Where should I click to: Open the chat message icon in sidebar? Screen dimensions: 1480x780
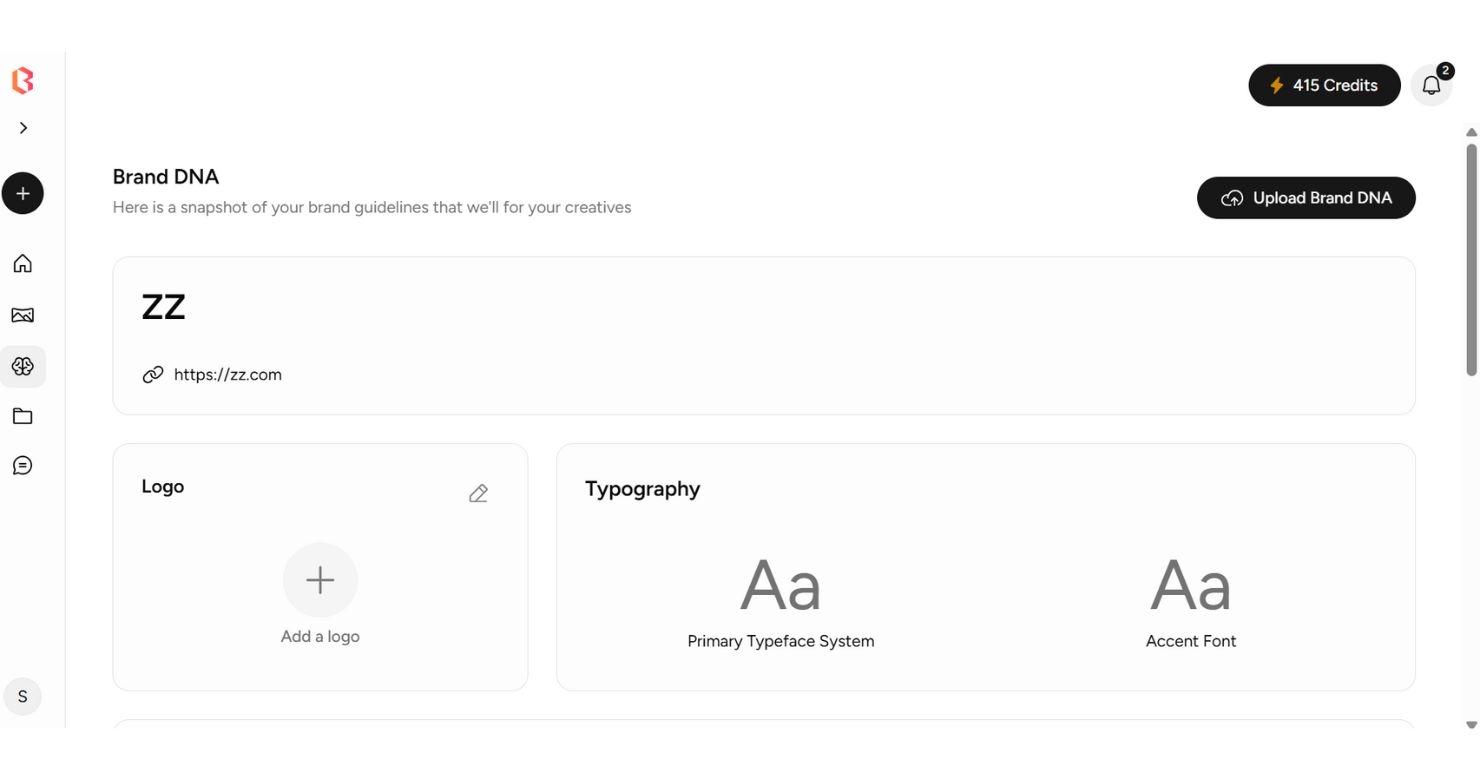(22, 465)
